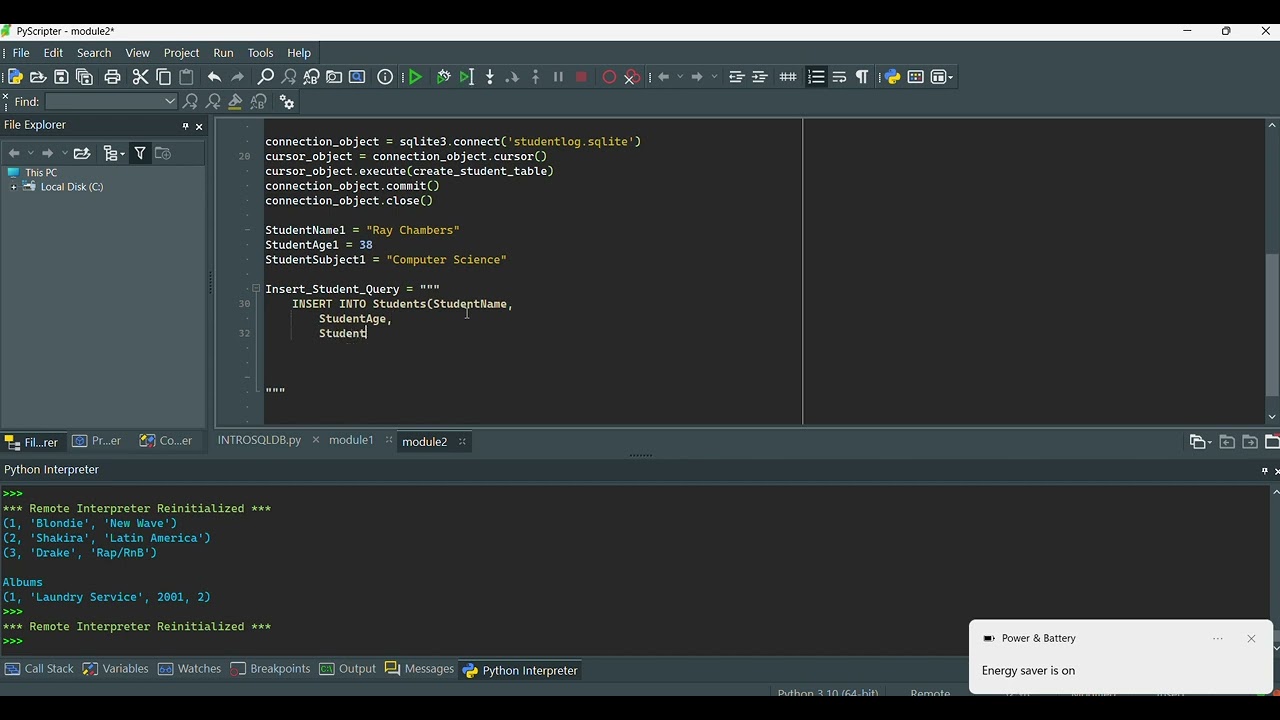
Task: Copy selection using the toolbar Copy icon
Action: pos(163,77)
